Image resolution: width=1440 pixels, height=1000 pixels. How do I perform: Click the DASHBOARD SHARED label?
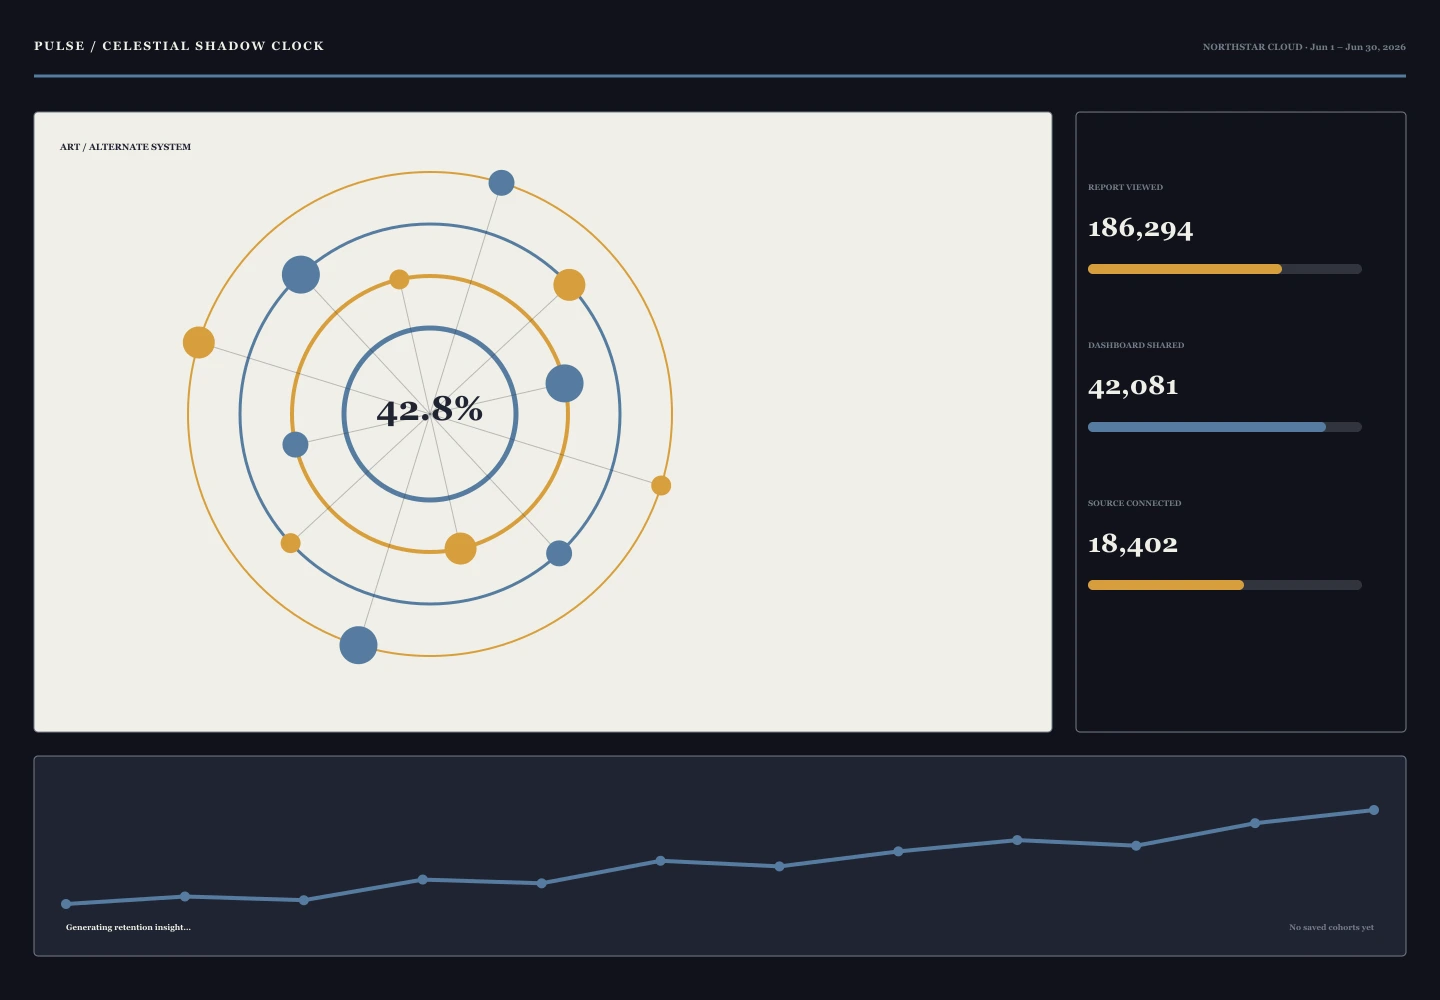(1136, 345)
